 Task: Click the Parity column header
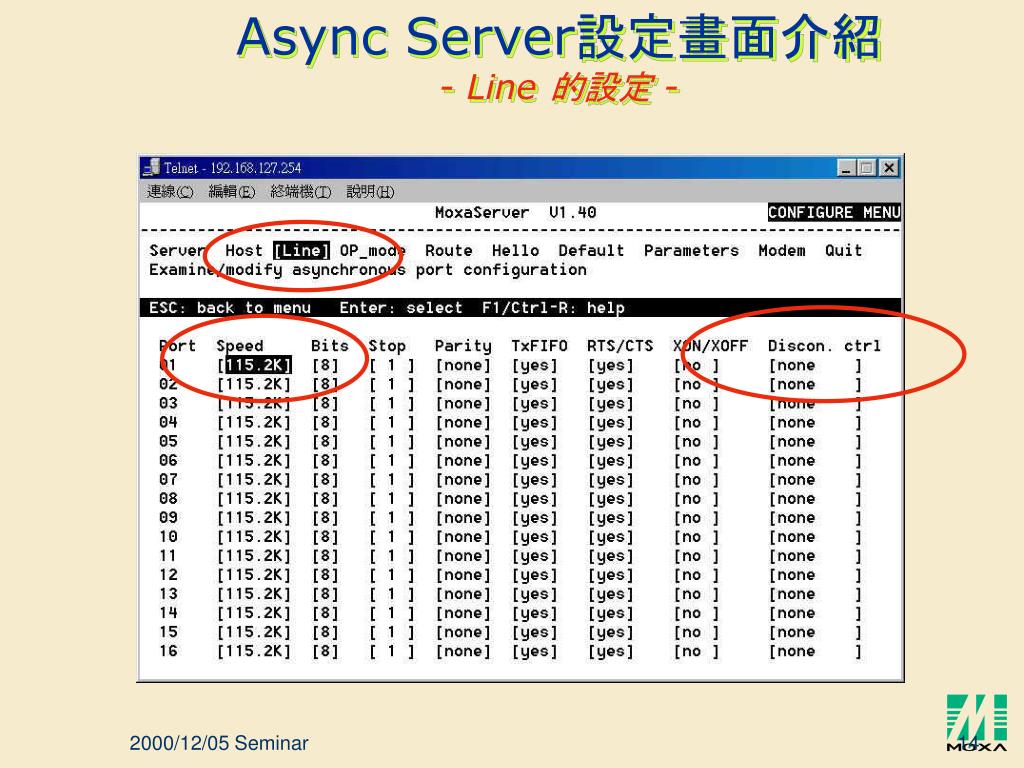pyautogui.click(x=463, y=346)
